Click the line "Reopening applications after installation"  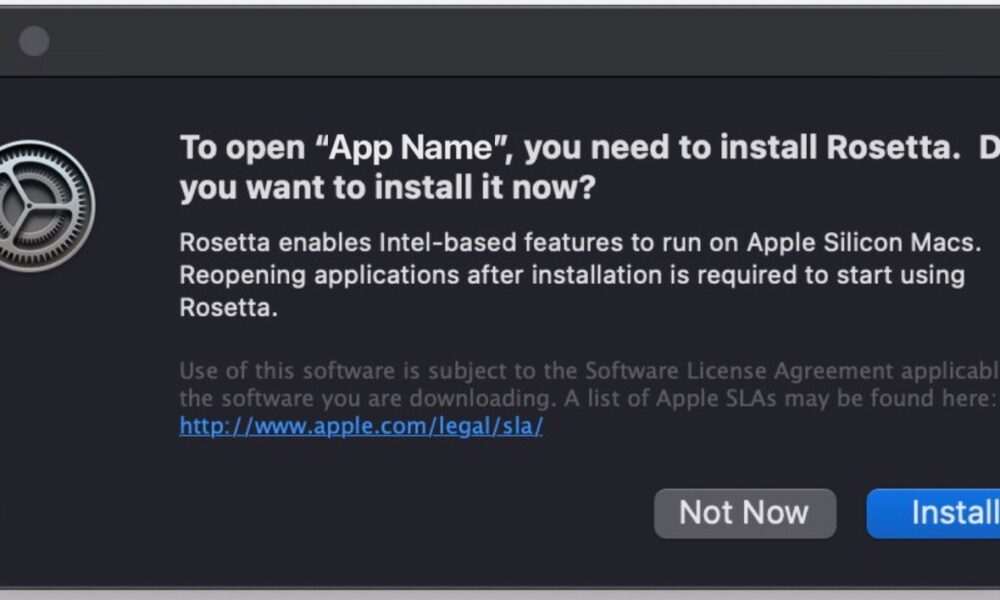click(420, 275)
